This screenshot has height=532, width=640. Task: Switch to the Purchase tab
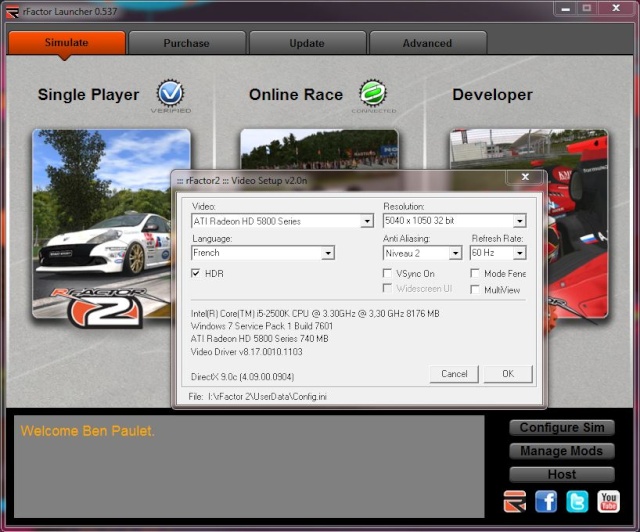coord(187,43)
